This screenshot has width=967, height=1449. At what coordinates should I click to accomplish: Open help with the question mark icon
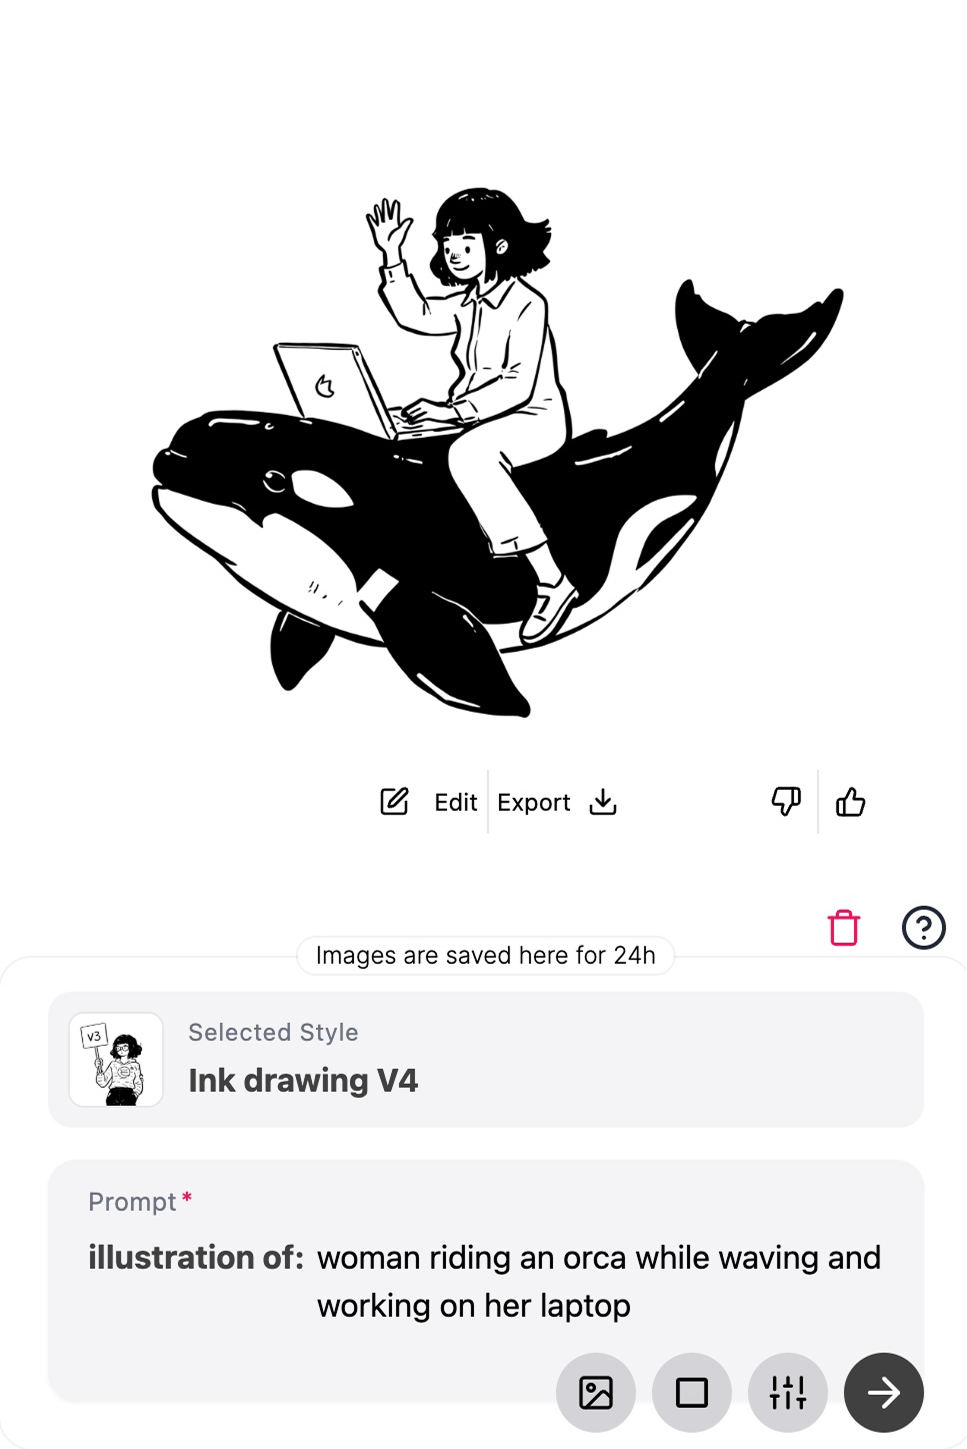(923, 928)
